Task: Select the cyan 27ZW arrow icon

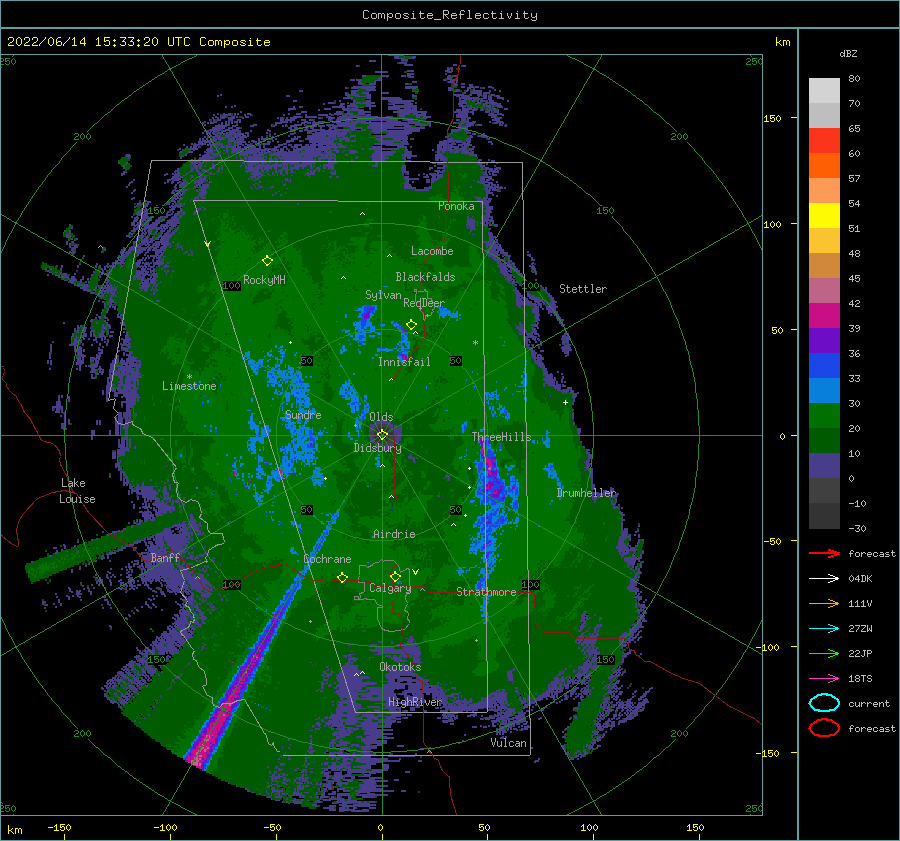Action: click(x=824, y=629)
